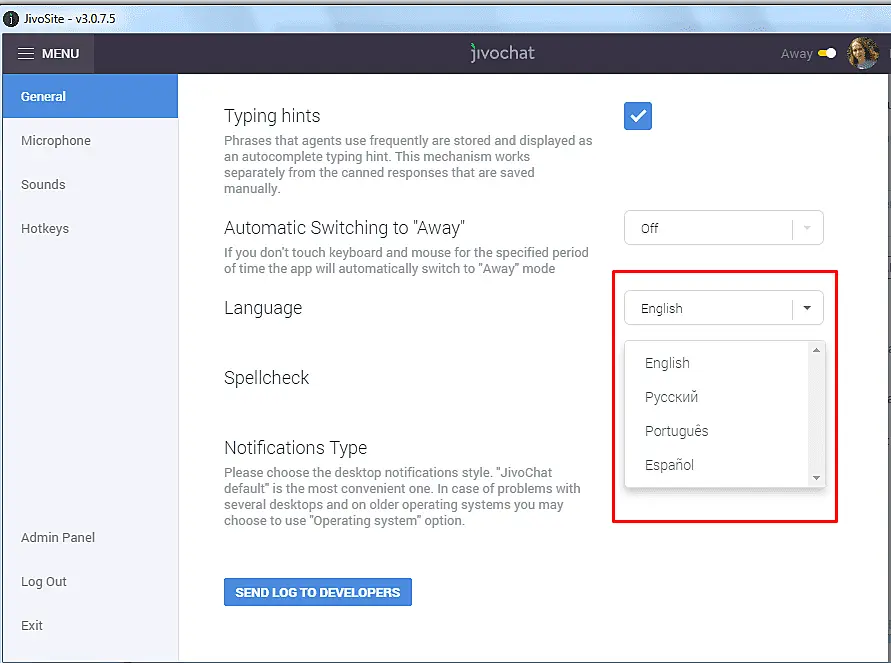Click the JivoSite title bar icon
This screenshot has width=891, height=663.
coord(10,17)
